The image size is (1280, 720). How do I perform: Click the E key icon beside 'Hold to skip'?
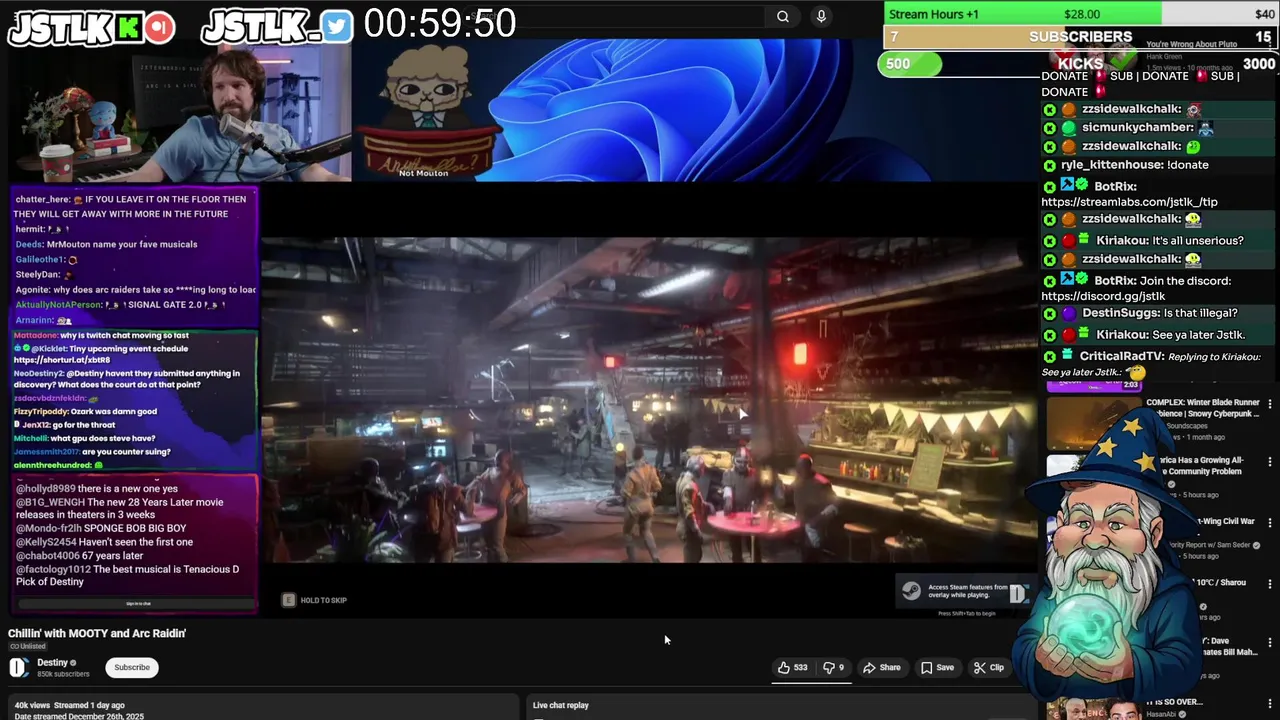tap(289, 600)
